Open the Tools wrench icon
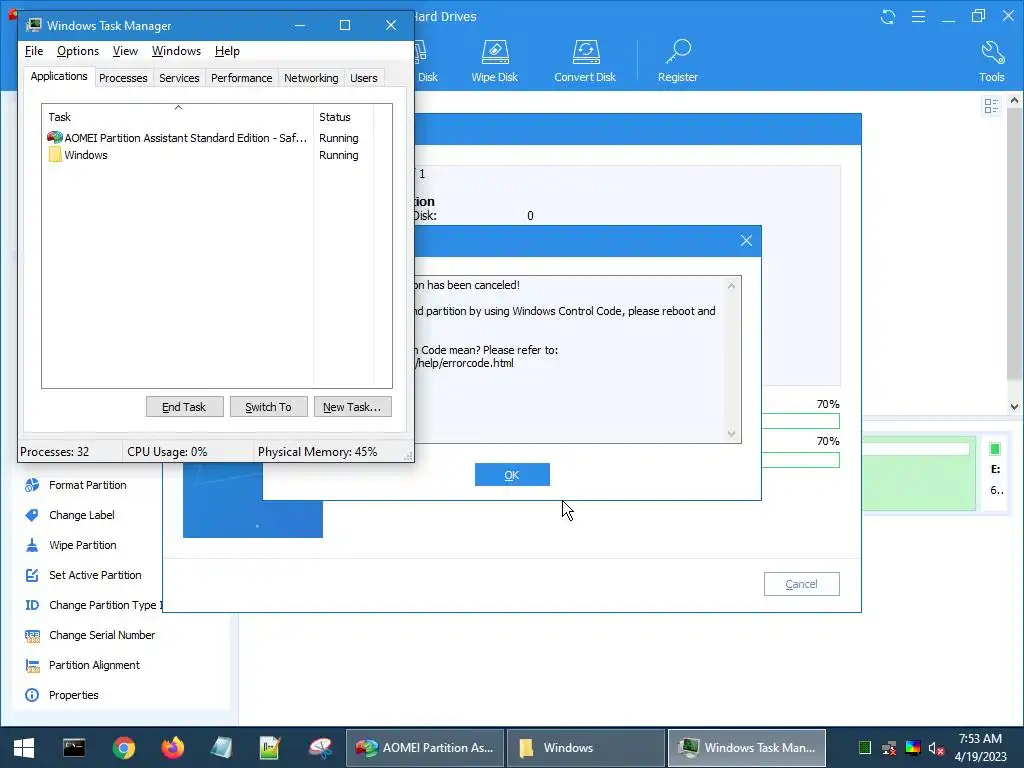The image size is (1024, 768). (x=991, y=61)
